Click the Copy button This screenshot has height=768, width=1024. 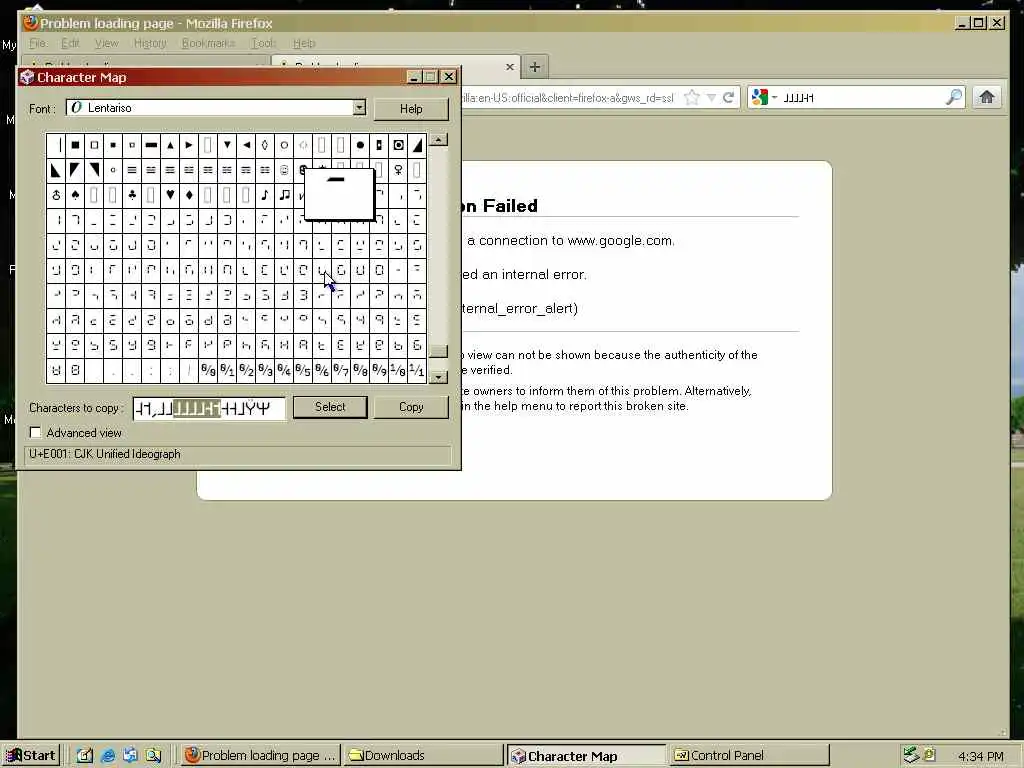pyautogui.click(x=411, y=407)
